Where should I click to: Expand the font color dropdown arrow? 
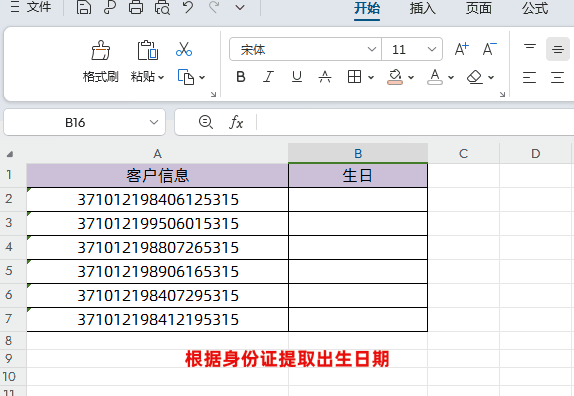tap(451, 78)
